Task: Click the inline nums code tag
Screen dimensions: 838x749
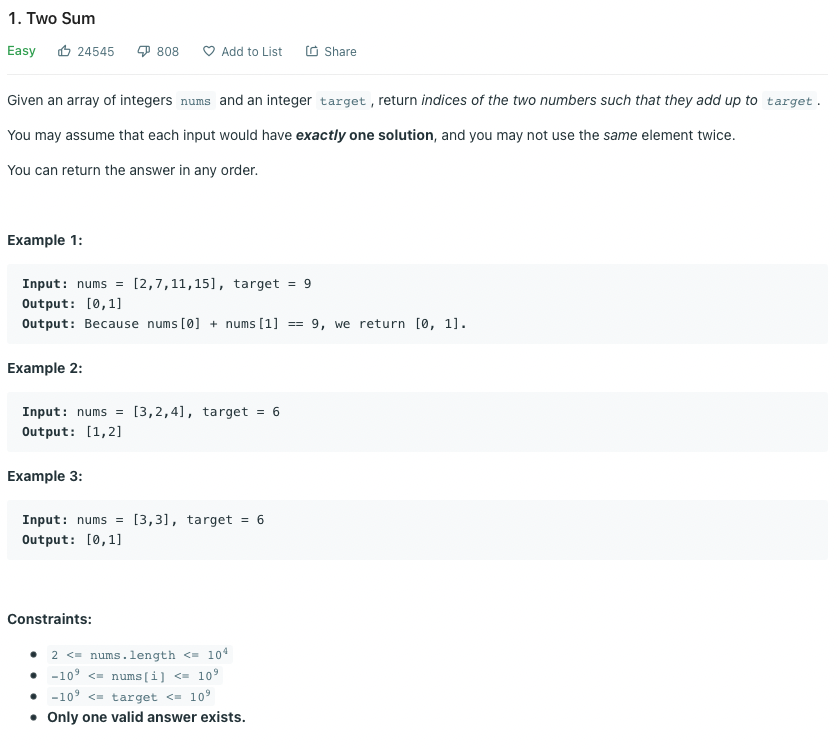Action: click(196, 101)
